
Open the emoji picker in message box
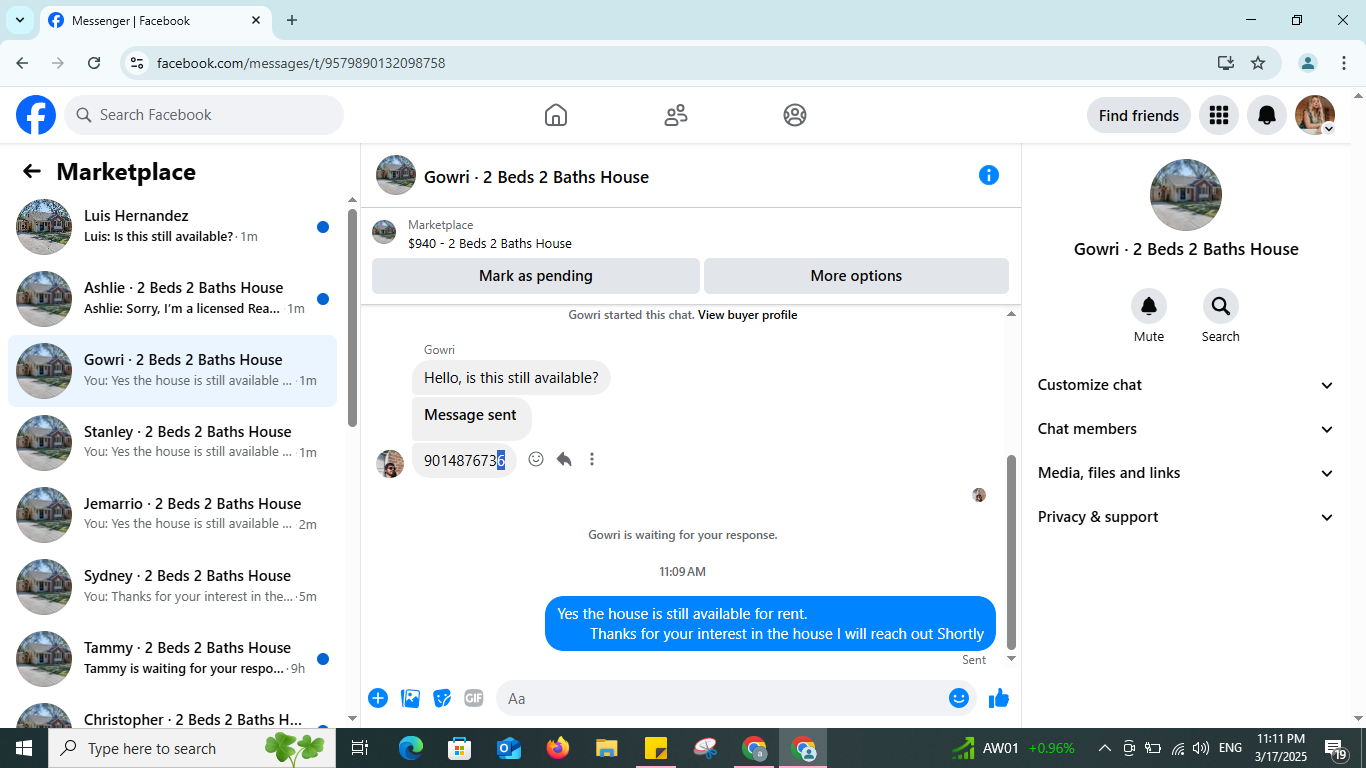tap(959, 698)
